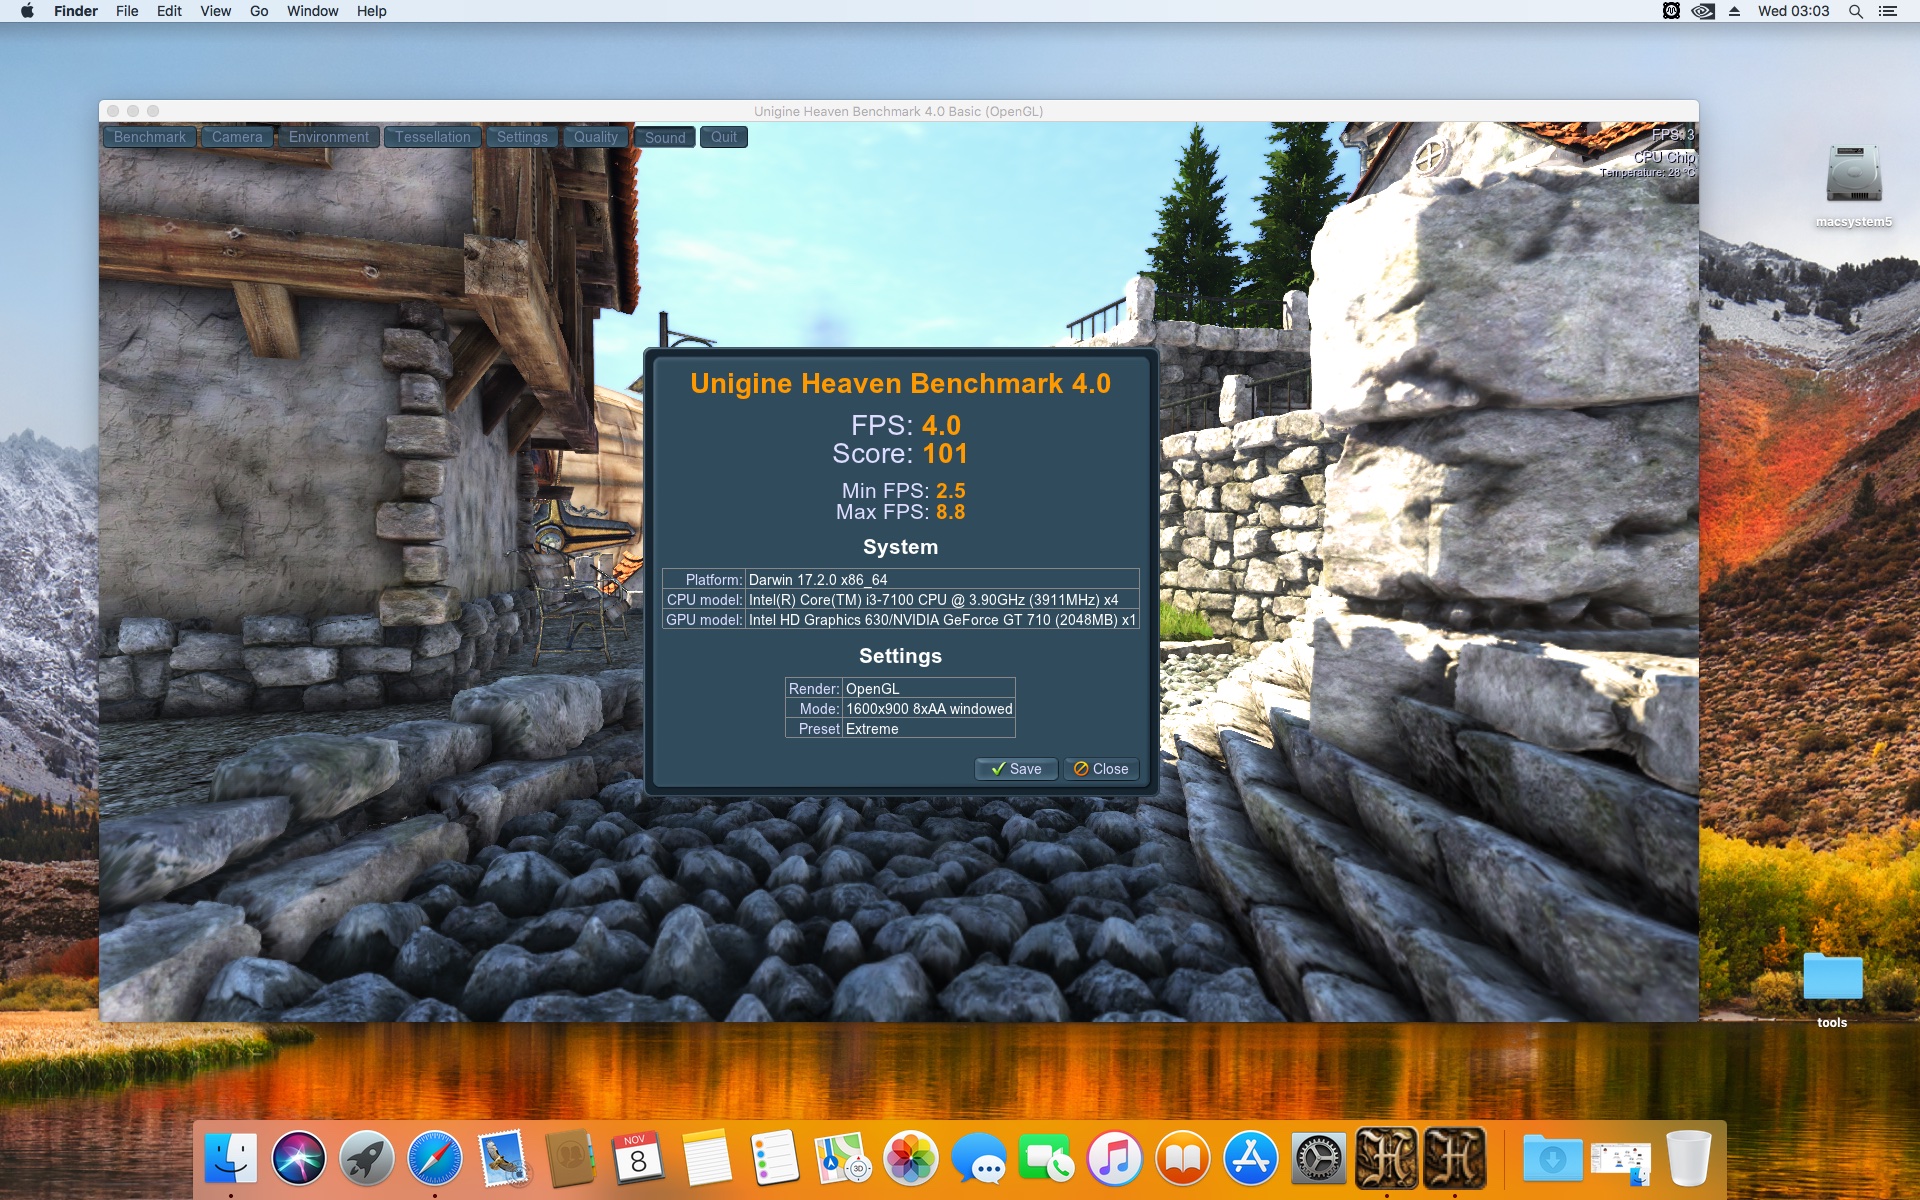Close the benchmark results dialog
1920x1200 pixels.
(x=1101, y=768)
